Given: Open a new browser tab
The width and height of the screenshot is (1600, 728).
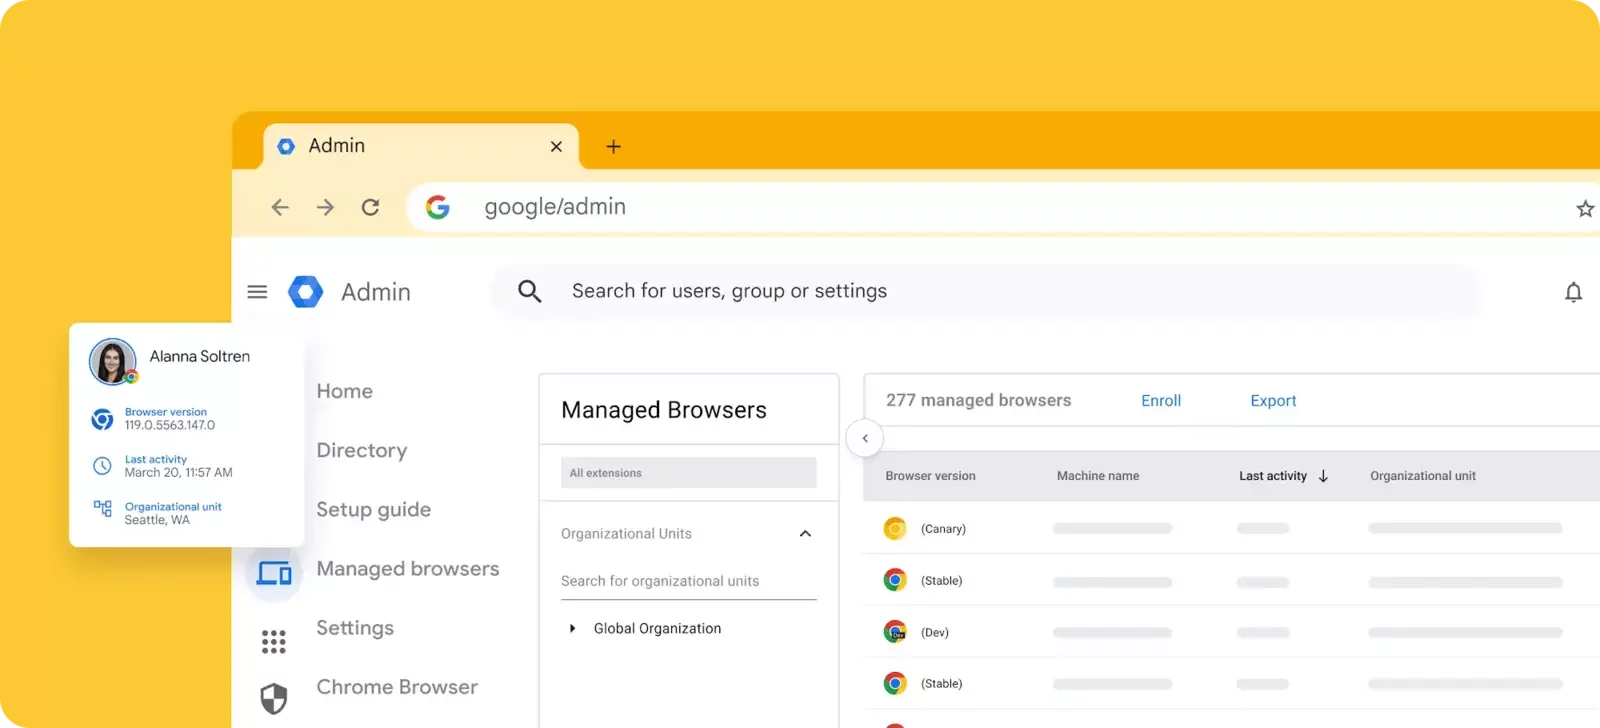Looking at the screenshot, I should [614, 147].
